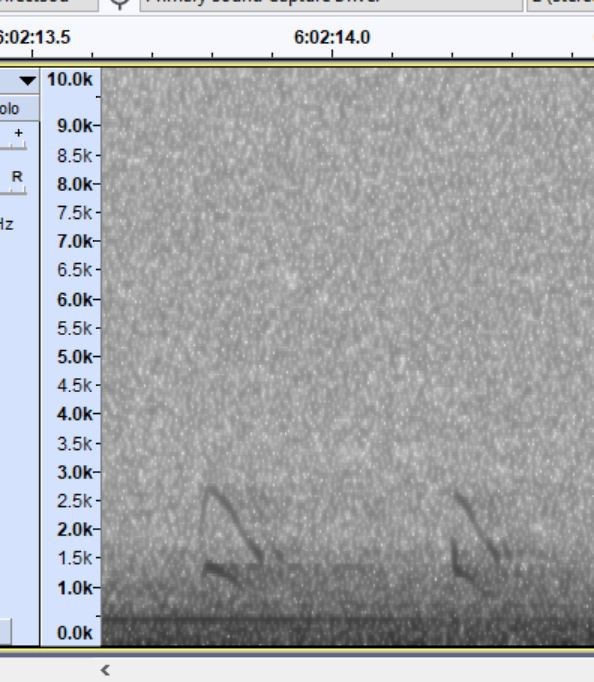Click the 4.5k frequency scale label

click(x=75, y=385)
